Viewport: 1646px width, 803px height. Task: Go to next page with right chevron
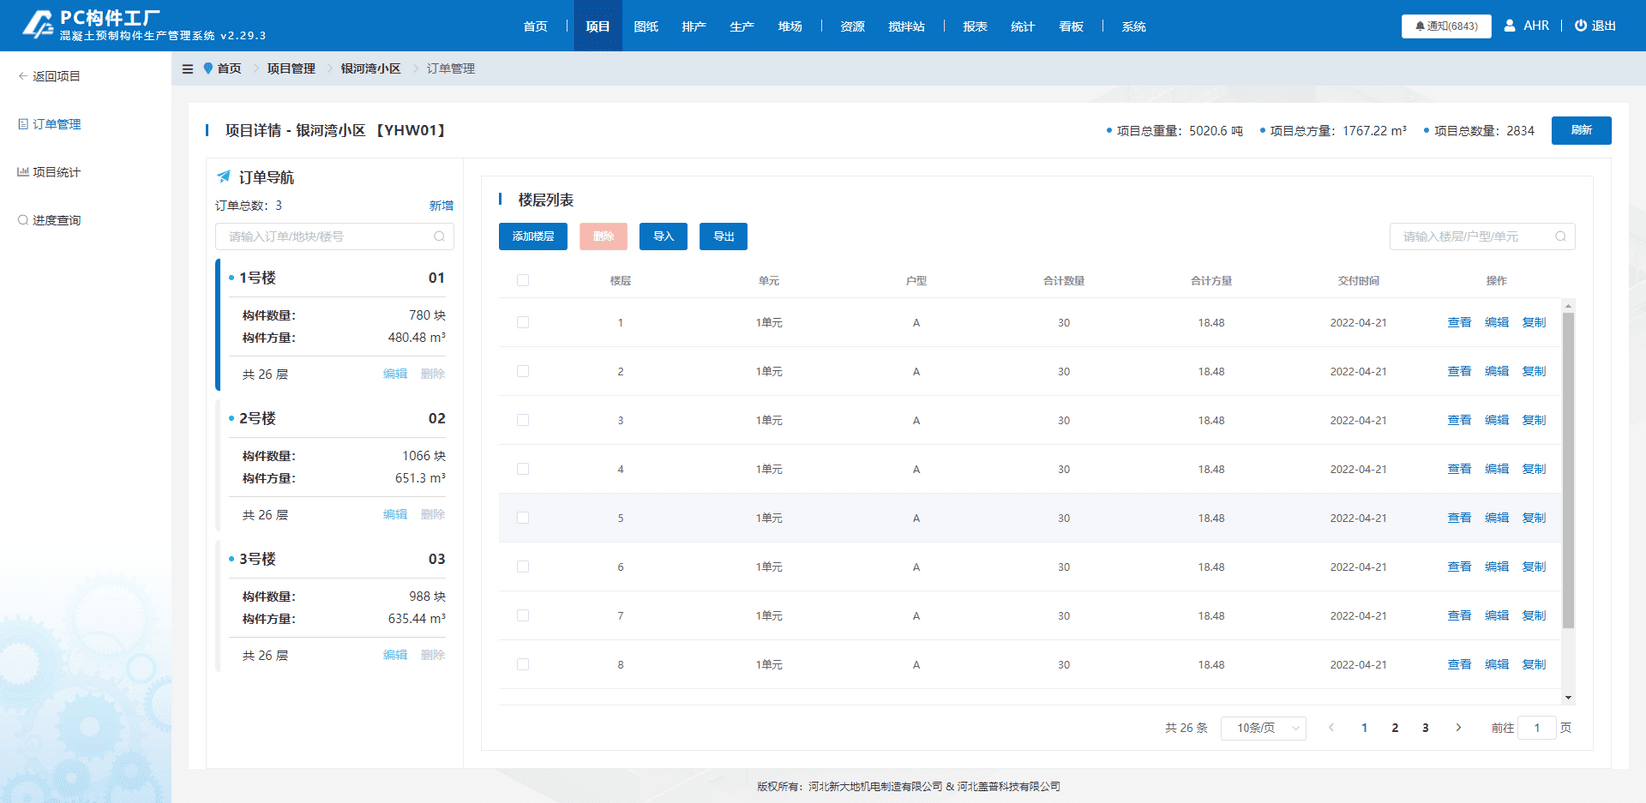[1458, 728]
